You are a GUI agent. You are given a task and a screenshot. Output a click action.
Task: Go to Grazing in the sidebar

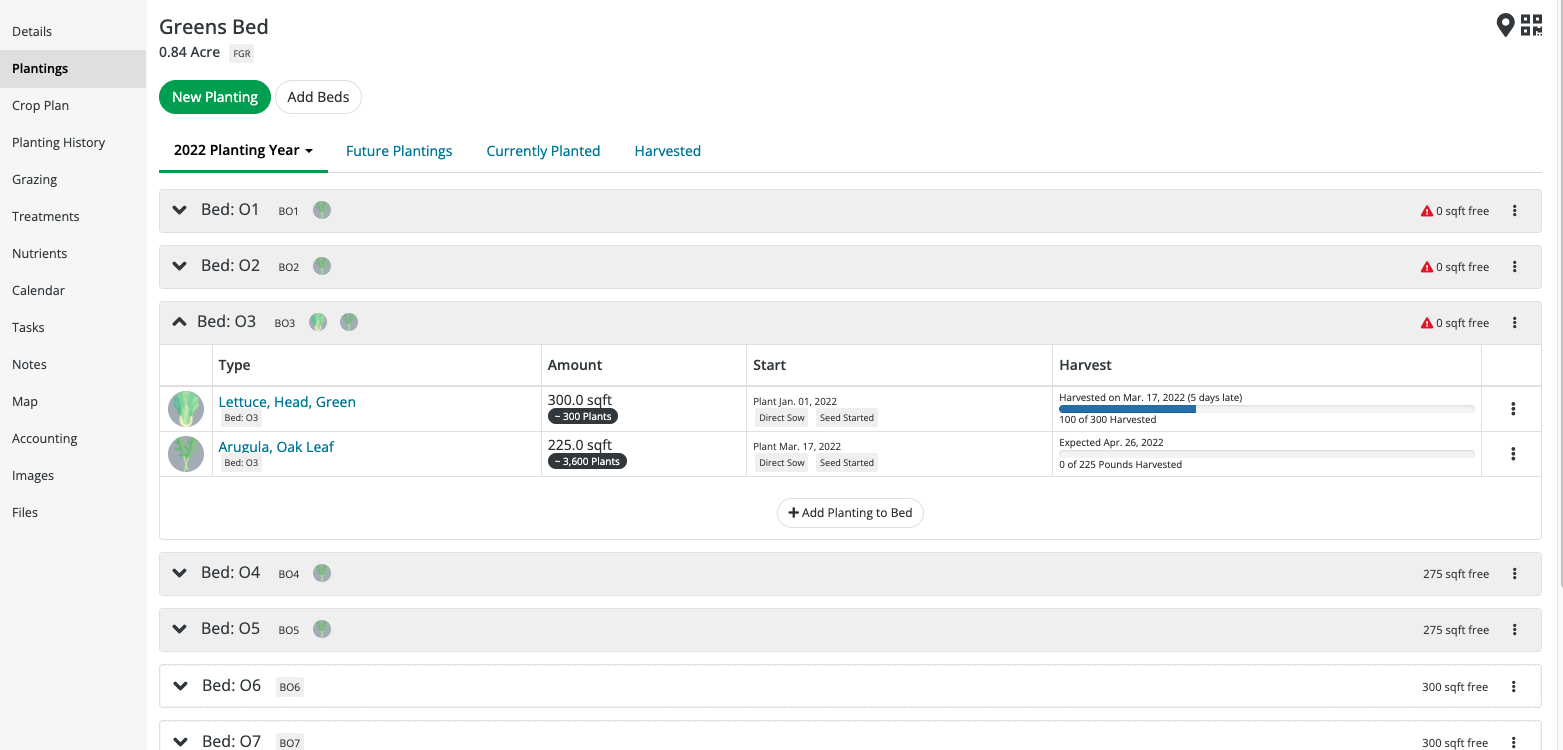click(73, 179)
